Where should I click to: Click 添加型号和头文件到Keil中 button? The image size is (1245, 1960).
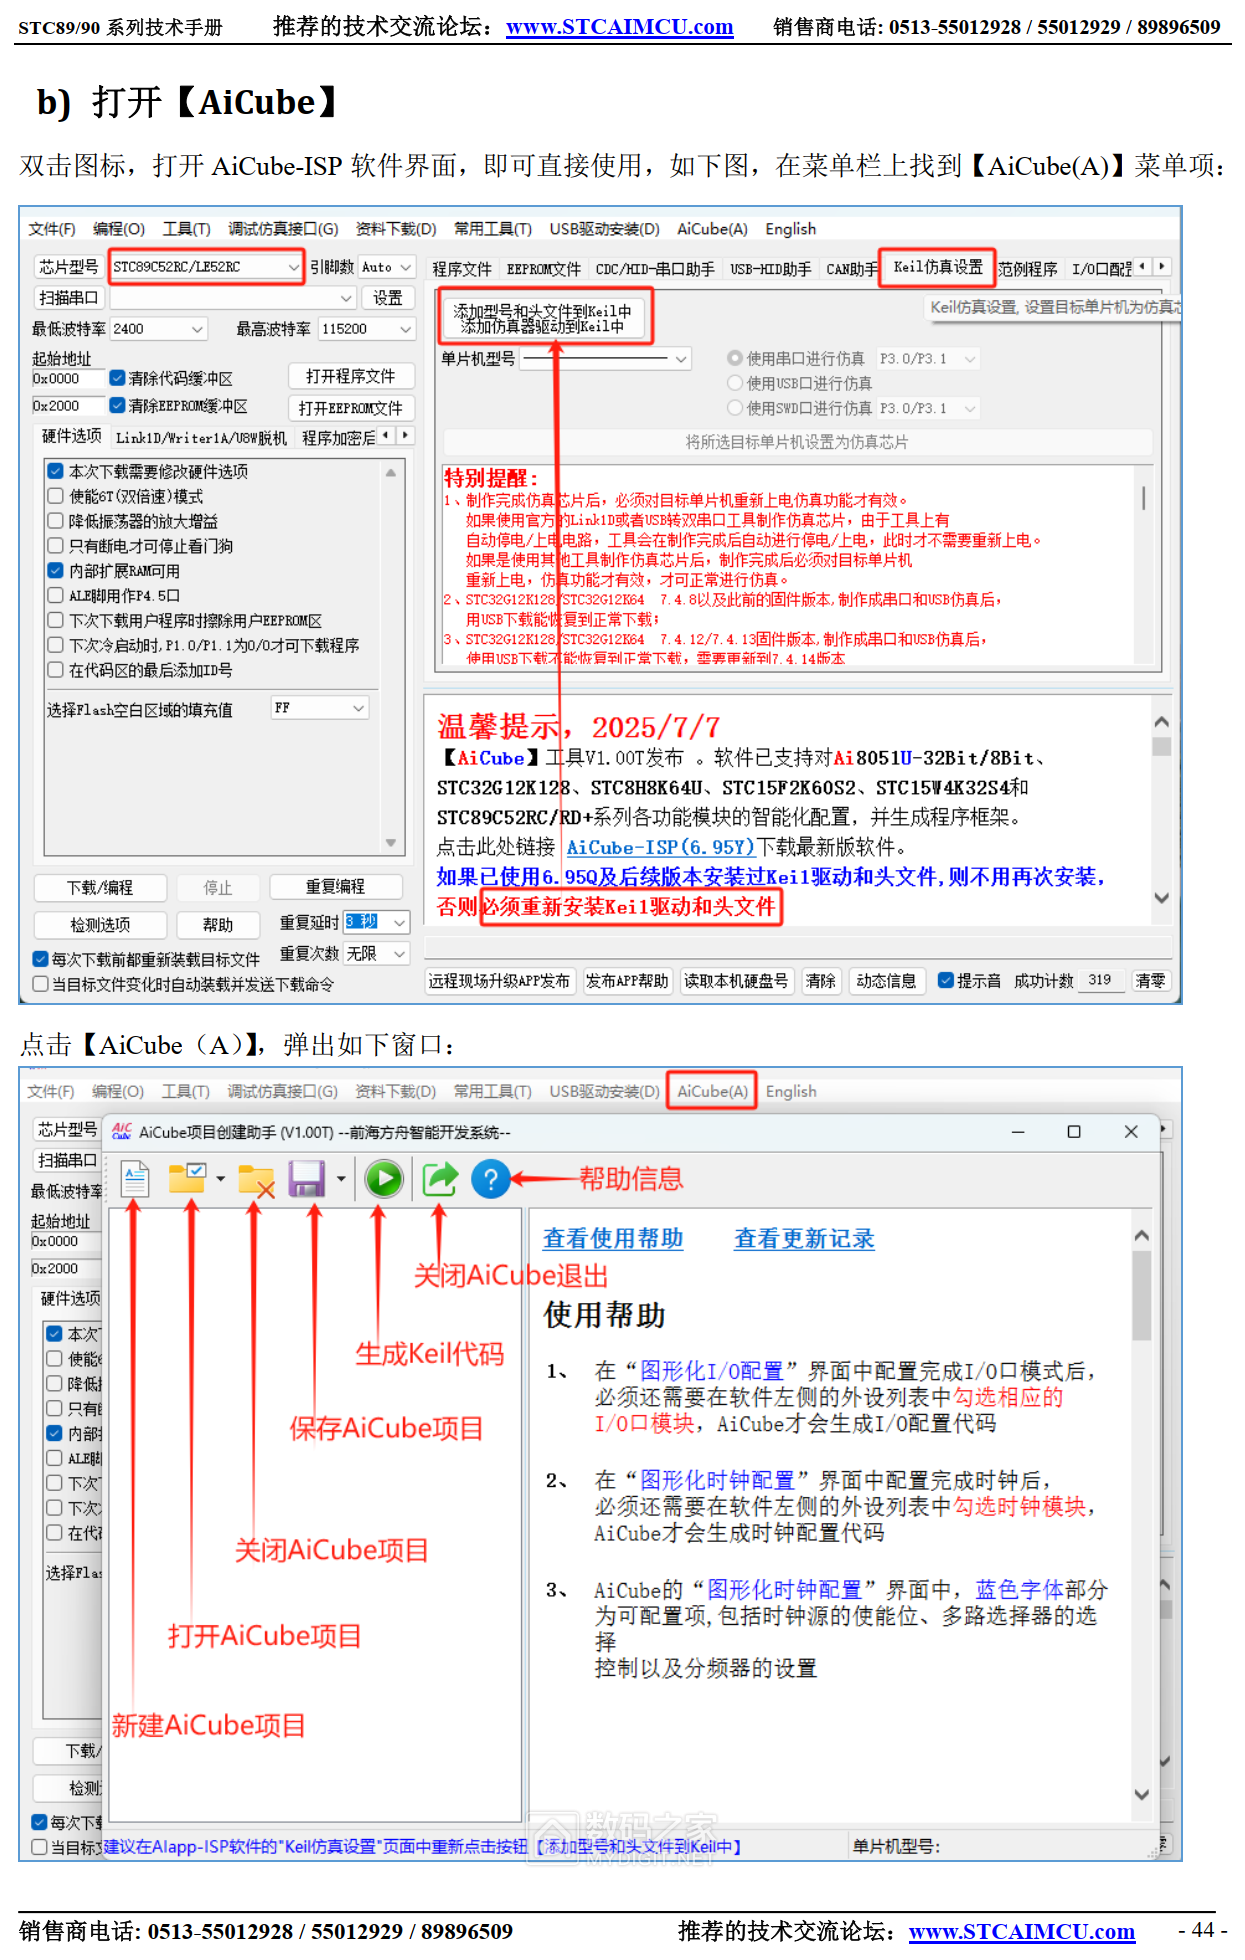[x=543, y=318]
